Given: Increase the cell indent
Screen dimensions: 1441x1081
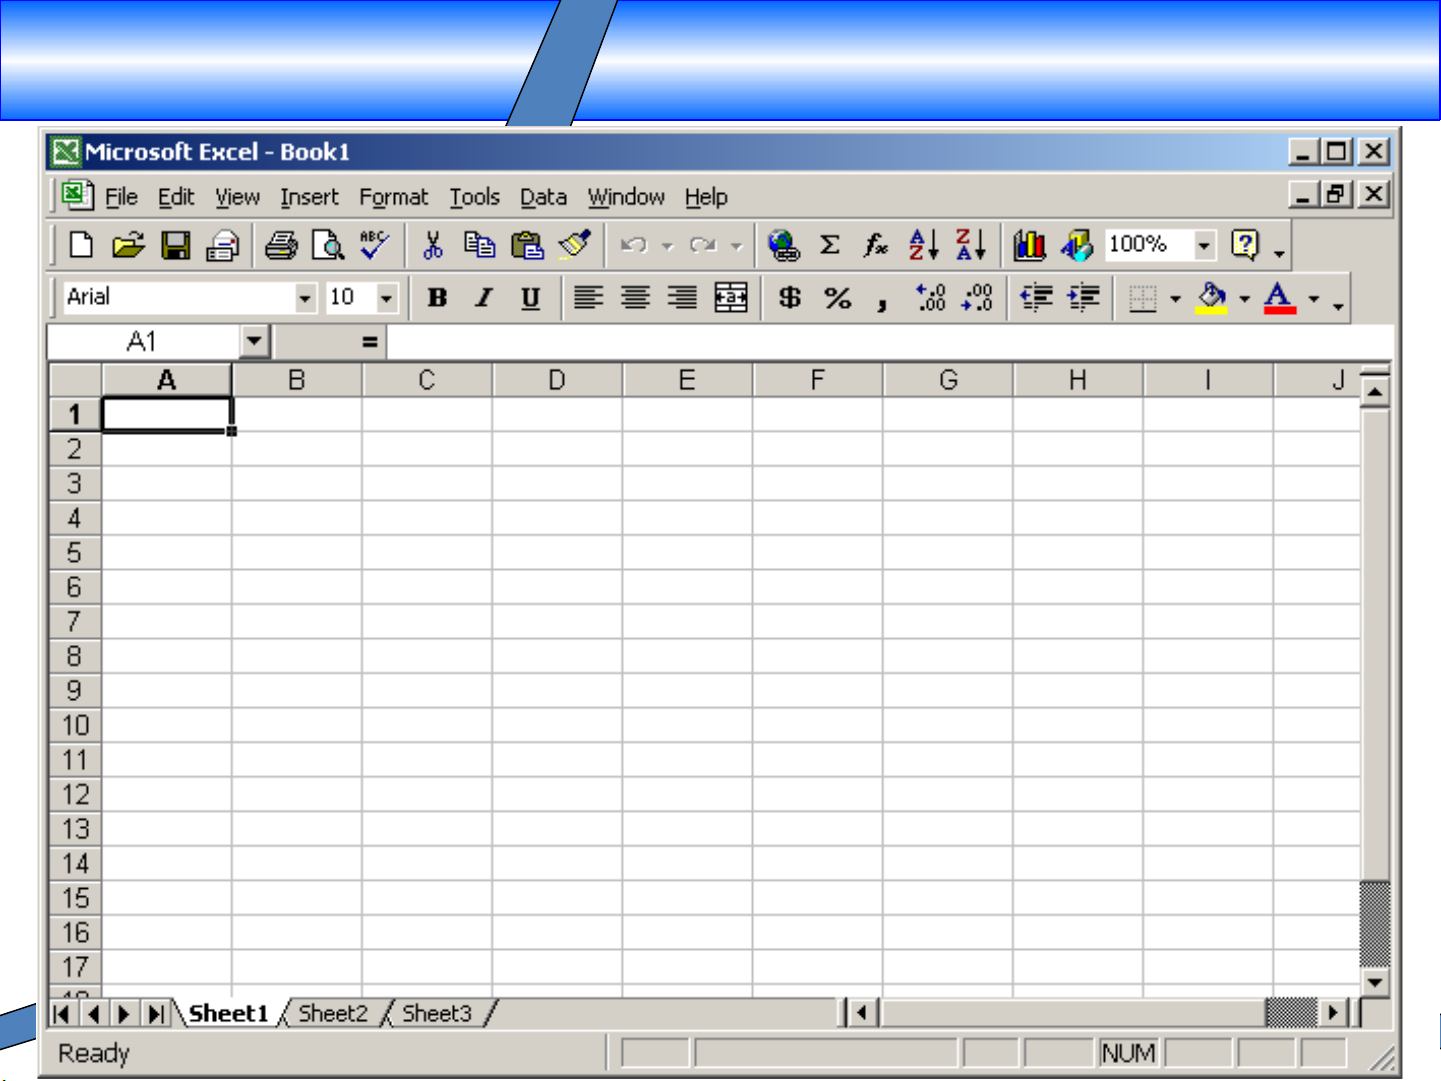Looking at the screenshot, I should 1083,298.
